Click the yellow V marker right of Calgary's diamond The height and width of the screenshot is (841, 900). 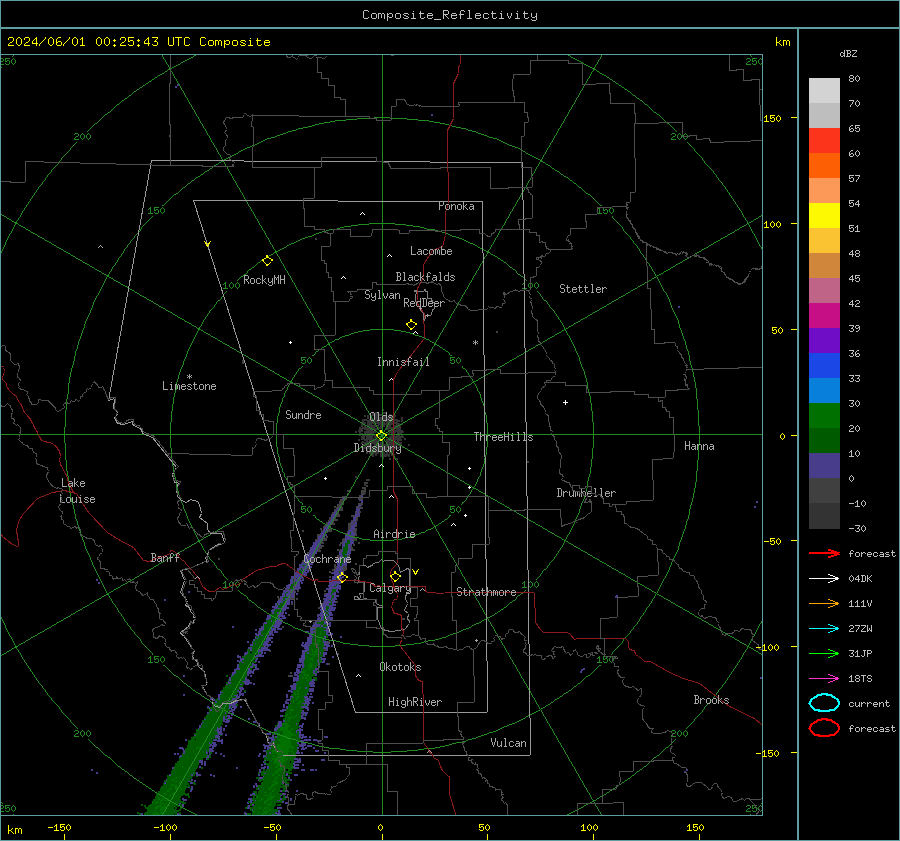pos(416,572)
